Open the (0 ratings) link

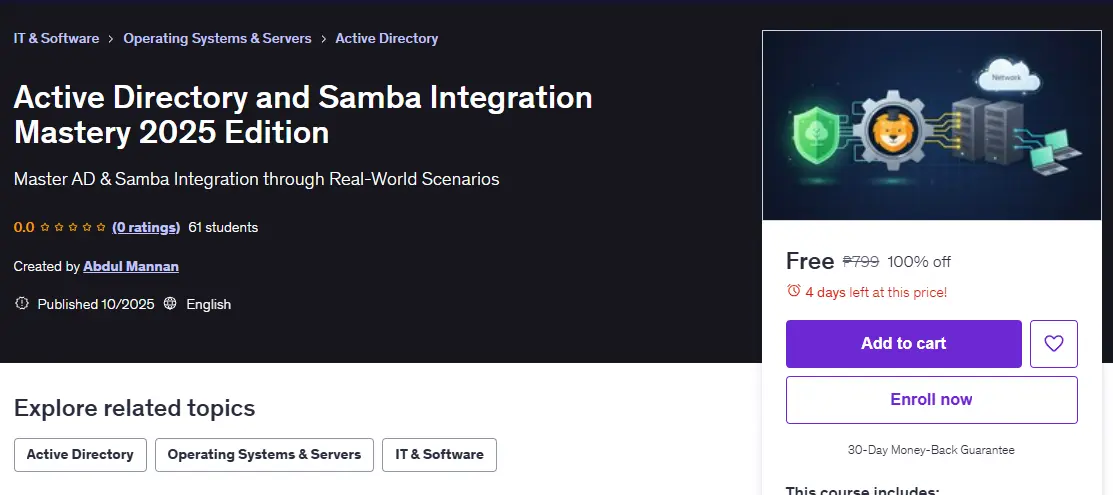tap(146, 227)
